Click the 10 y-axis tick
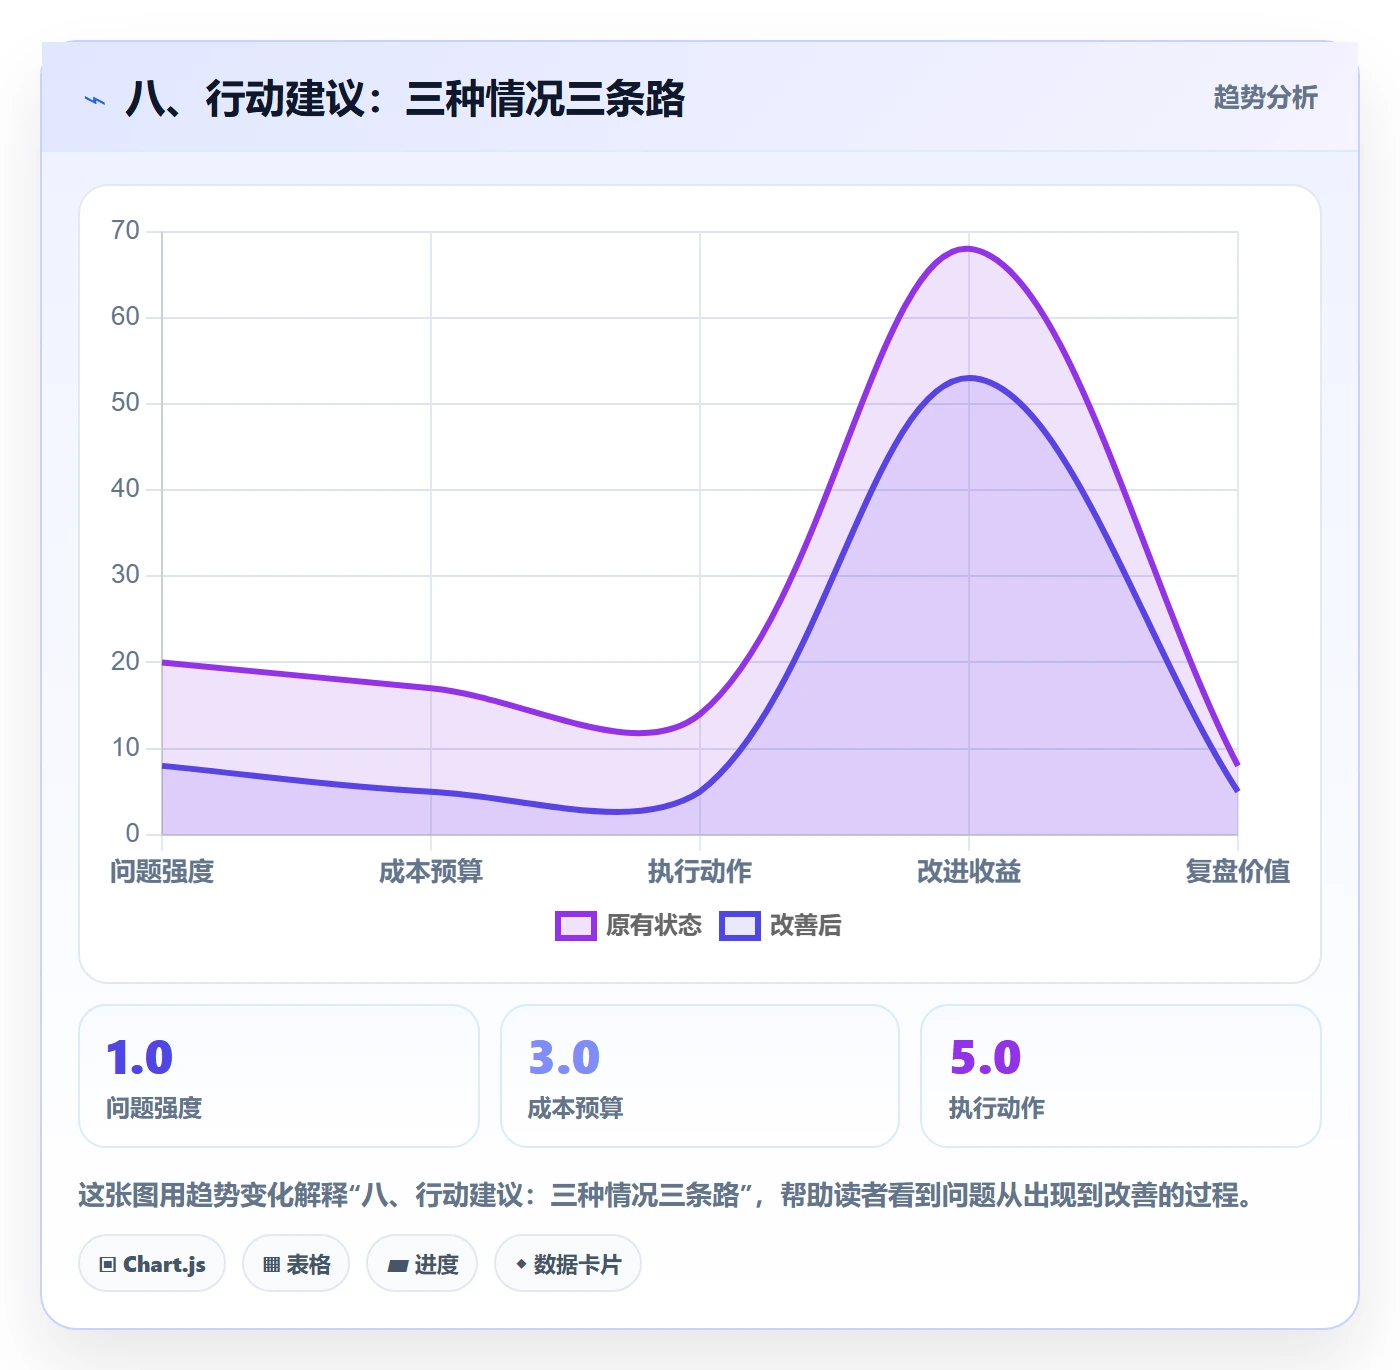Screen dimensions: 1400x1370 click(125, 748)
